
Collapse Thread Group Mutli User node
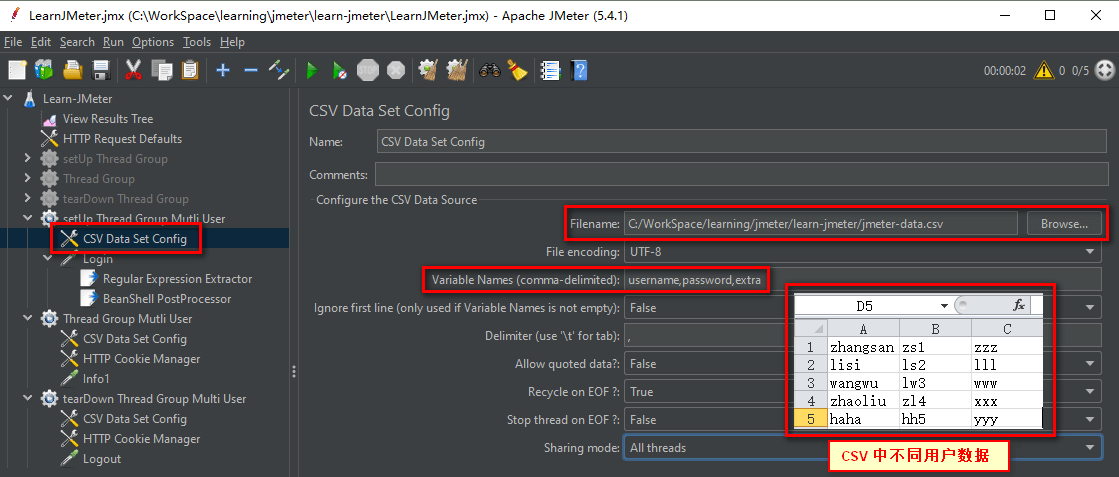pos(28,318)
